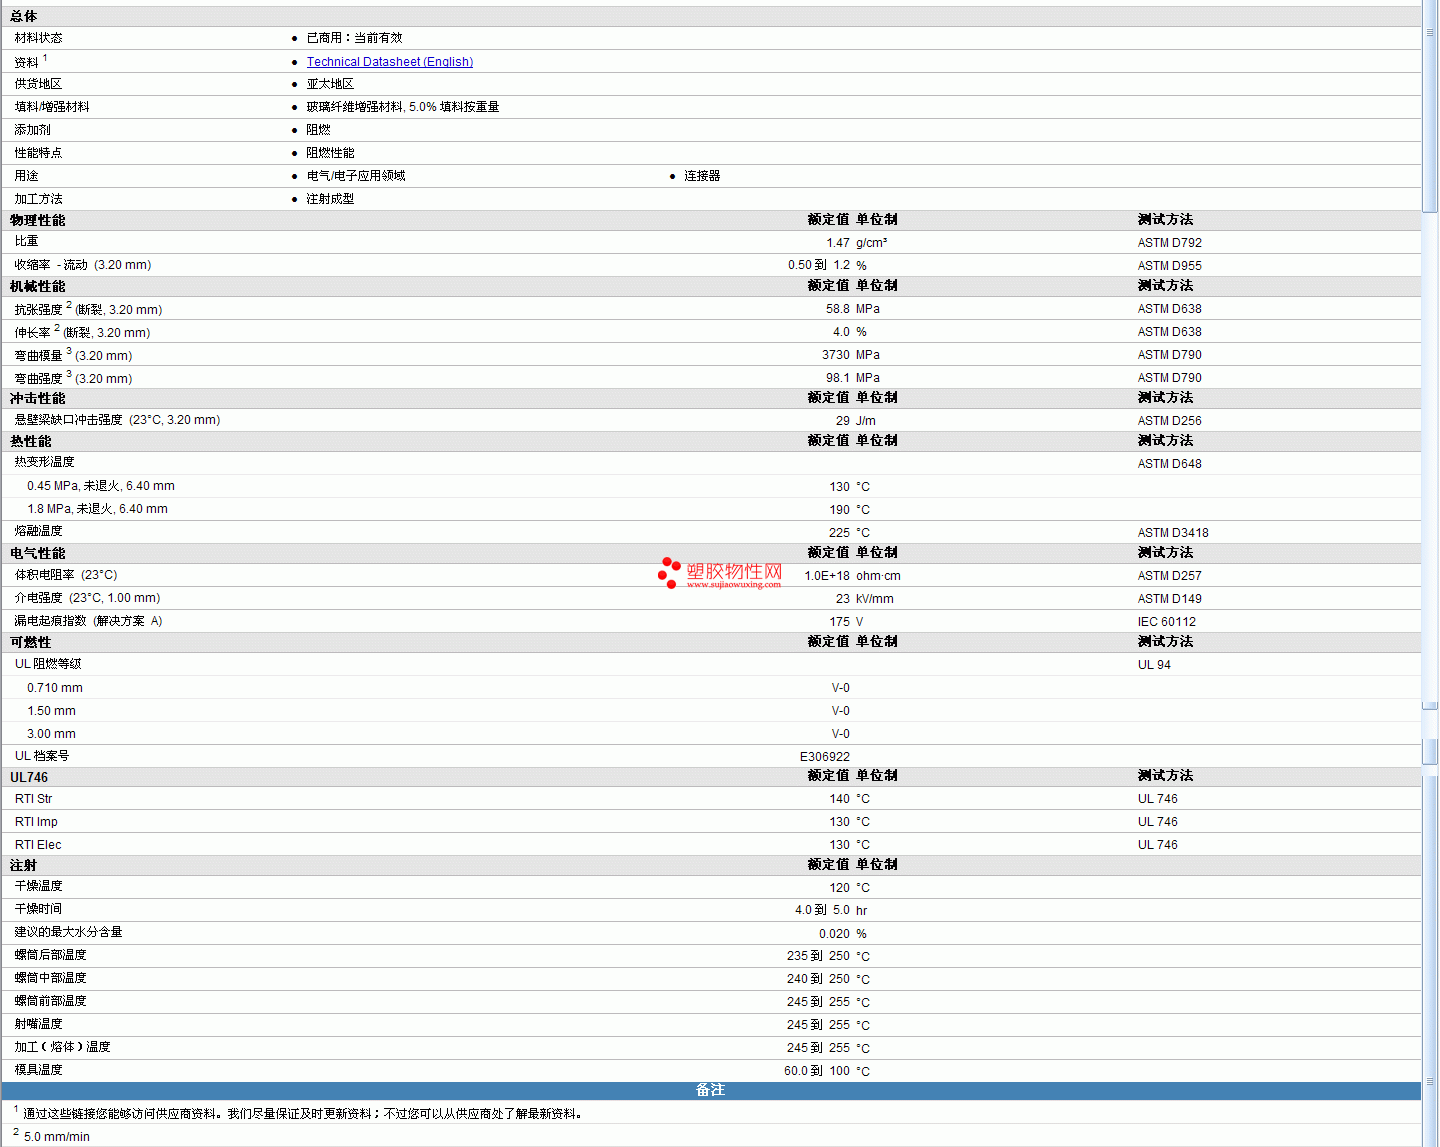
Task: Select the blue 备注 header bar
Action: tap(710, 1090)
